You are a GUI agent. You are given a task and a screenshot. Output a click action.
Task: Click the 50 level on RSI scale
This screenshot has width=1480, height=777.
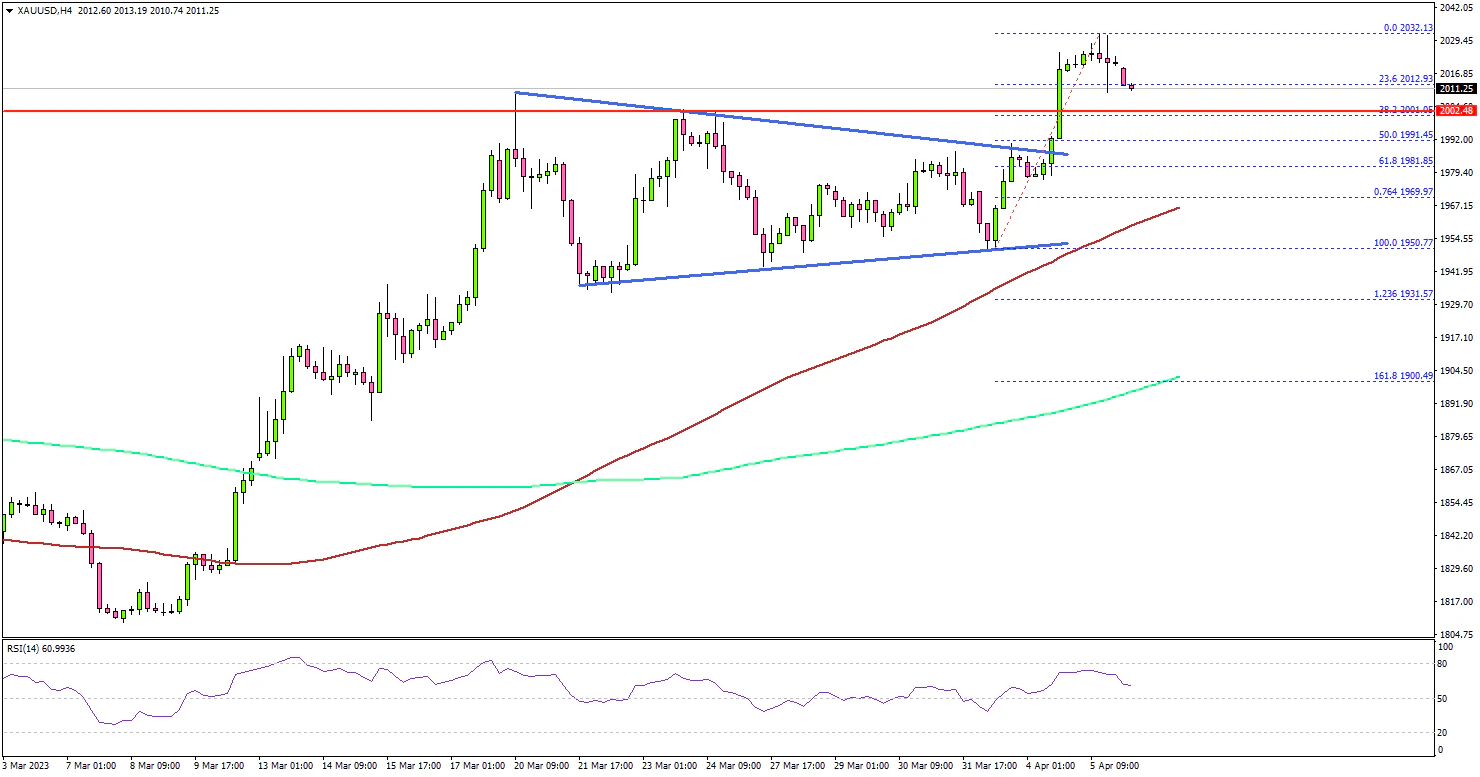[x=1442, y=698]
